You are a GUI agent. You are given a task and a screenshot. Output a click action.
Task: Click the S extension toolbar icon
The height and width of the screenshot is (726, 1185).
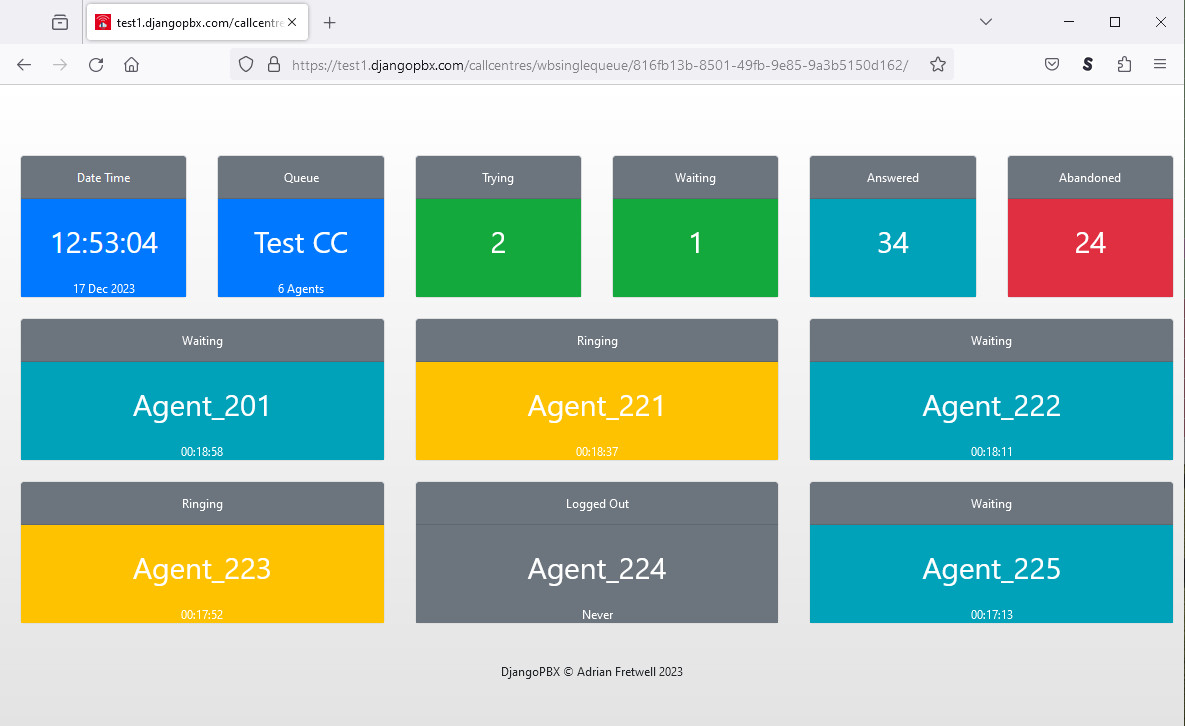tap(1088, 64)
